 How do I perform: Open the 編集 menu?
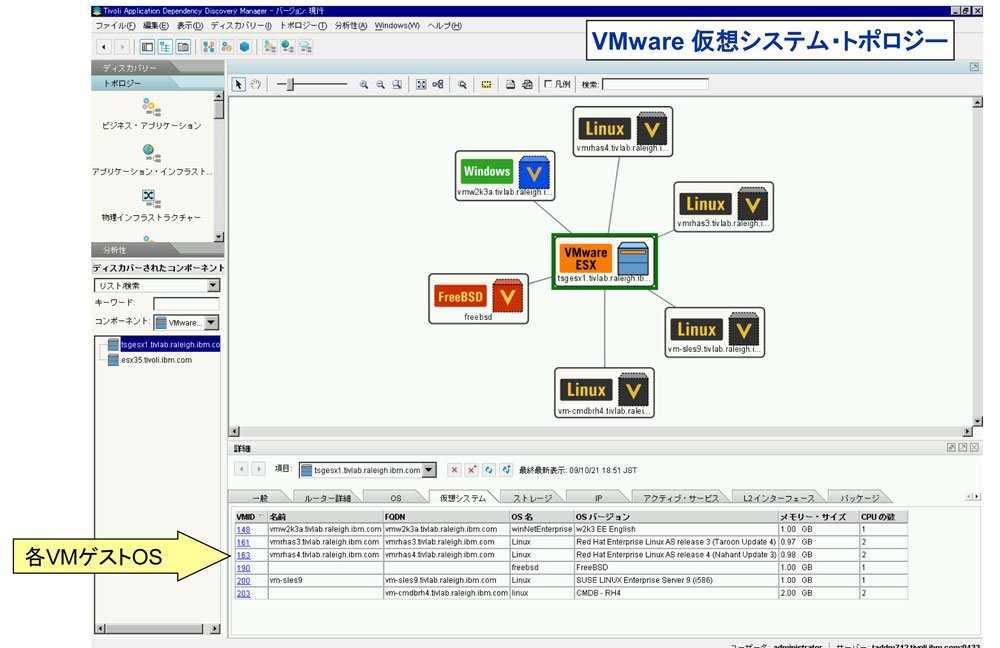(156, 26)
